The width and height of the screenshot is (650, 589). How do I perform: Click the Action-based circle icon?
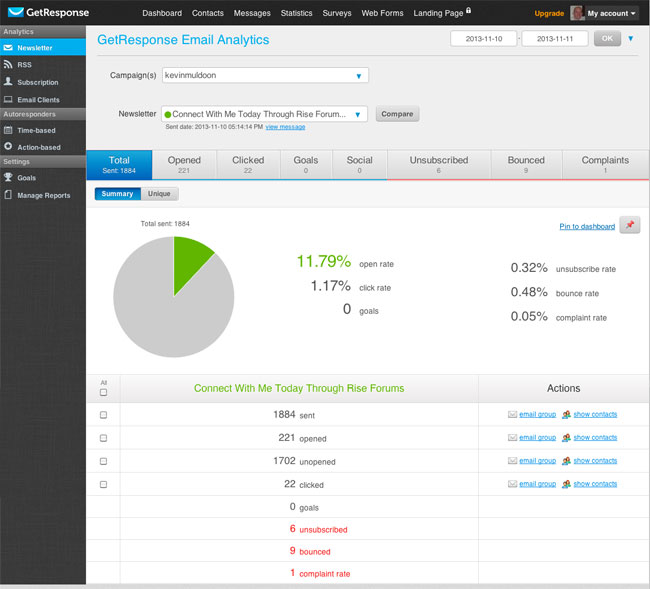8,146
